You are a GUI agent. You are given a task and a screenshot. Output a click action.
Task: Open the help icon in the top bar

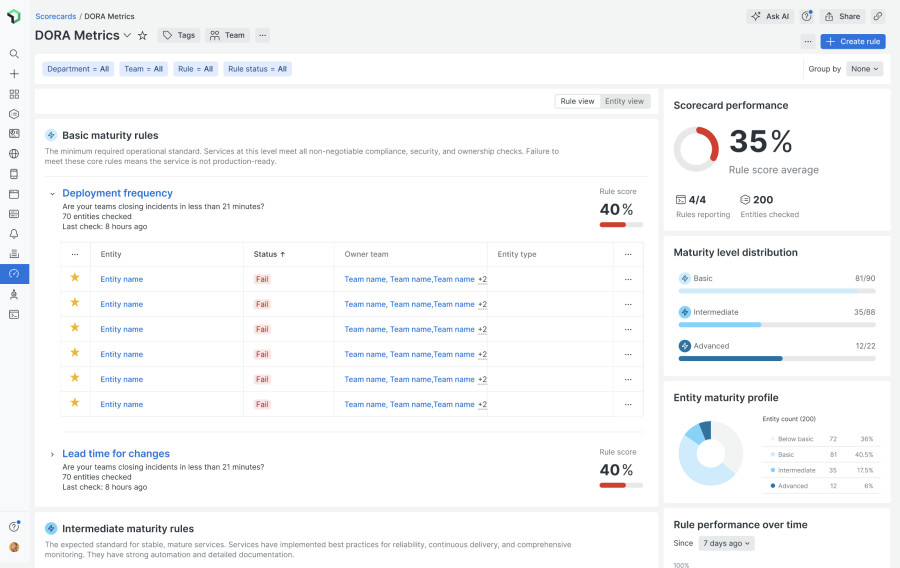point(807,16)
